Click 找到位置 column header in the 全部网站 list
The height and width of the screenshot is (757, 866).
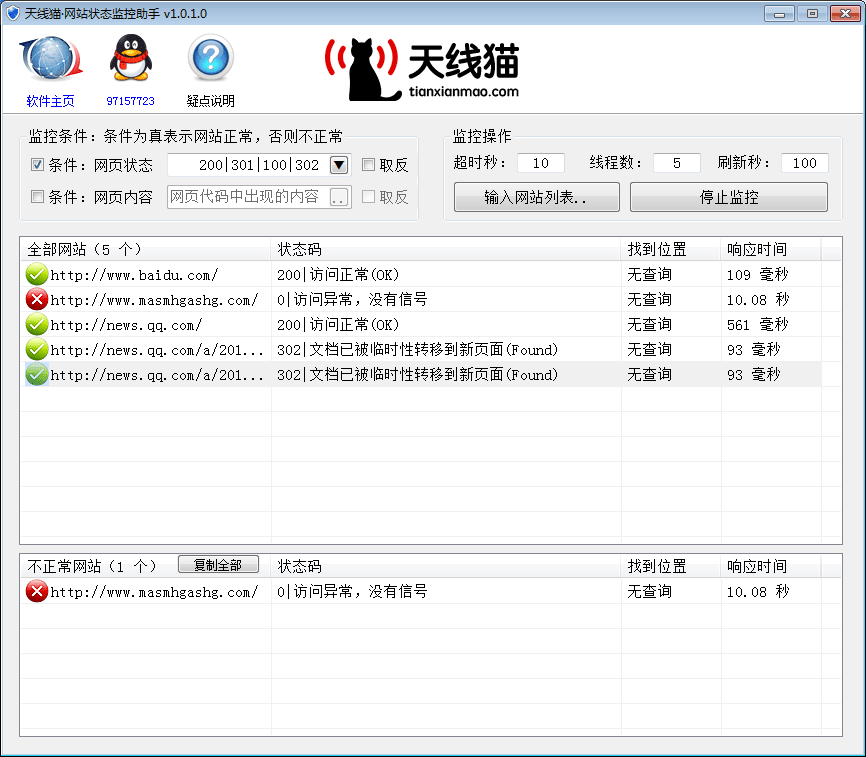[x=671, y=249]
